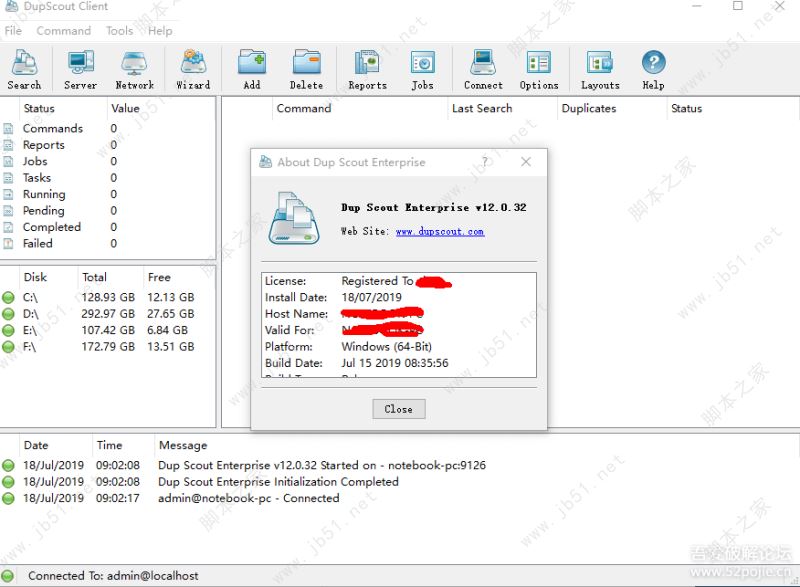Image resolution: width=800 pixels, height=587 pixels.
Task: Click the Running status row icon
Action: tap(8, 194)
